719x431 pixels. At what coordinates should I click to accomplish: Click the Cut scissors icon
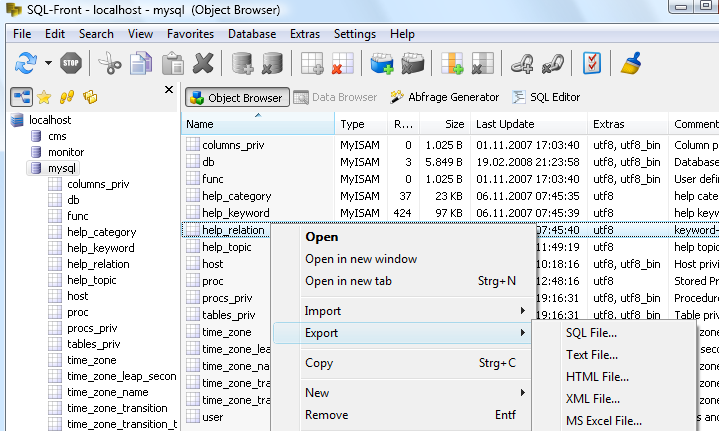pos(110,63)
